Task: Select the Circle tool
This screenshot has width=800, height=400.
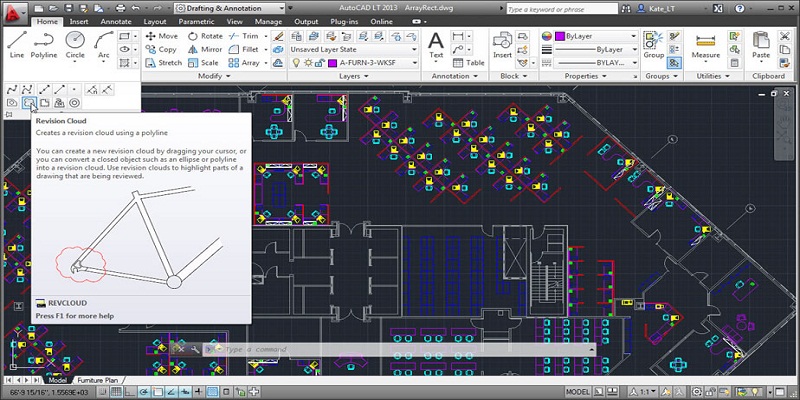Action: pyautogui.click(x=75, y=44)
